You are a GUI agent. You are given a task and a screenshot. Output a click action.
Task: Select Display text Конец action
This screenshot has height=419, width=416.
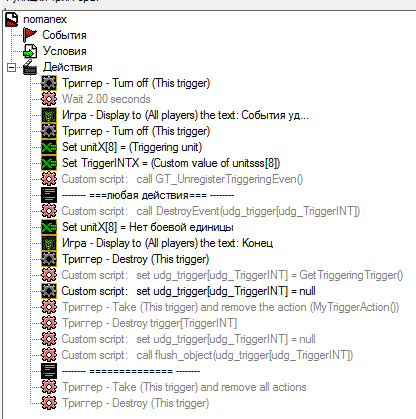pos(167,243)
